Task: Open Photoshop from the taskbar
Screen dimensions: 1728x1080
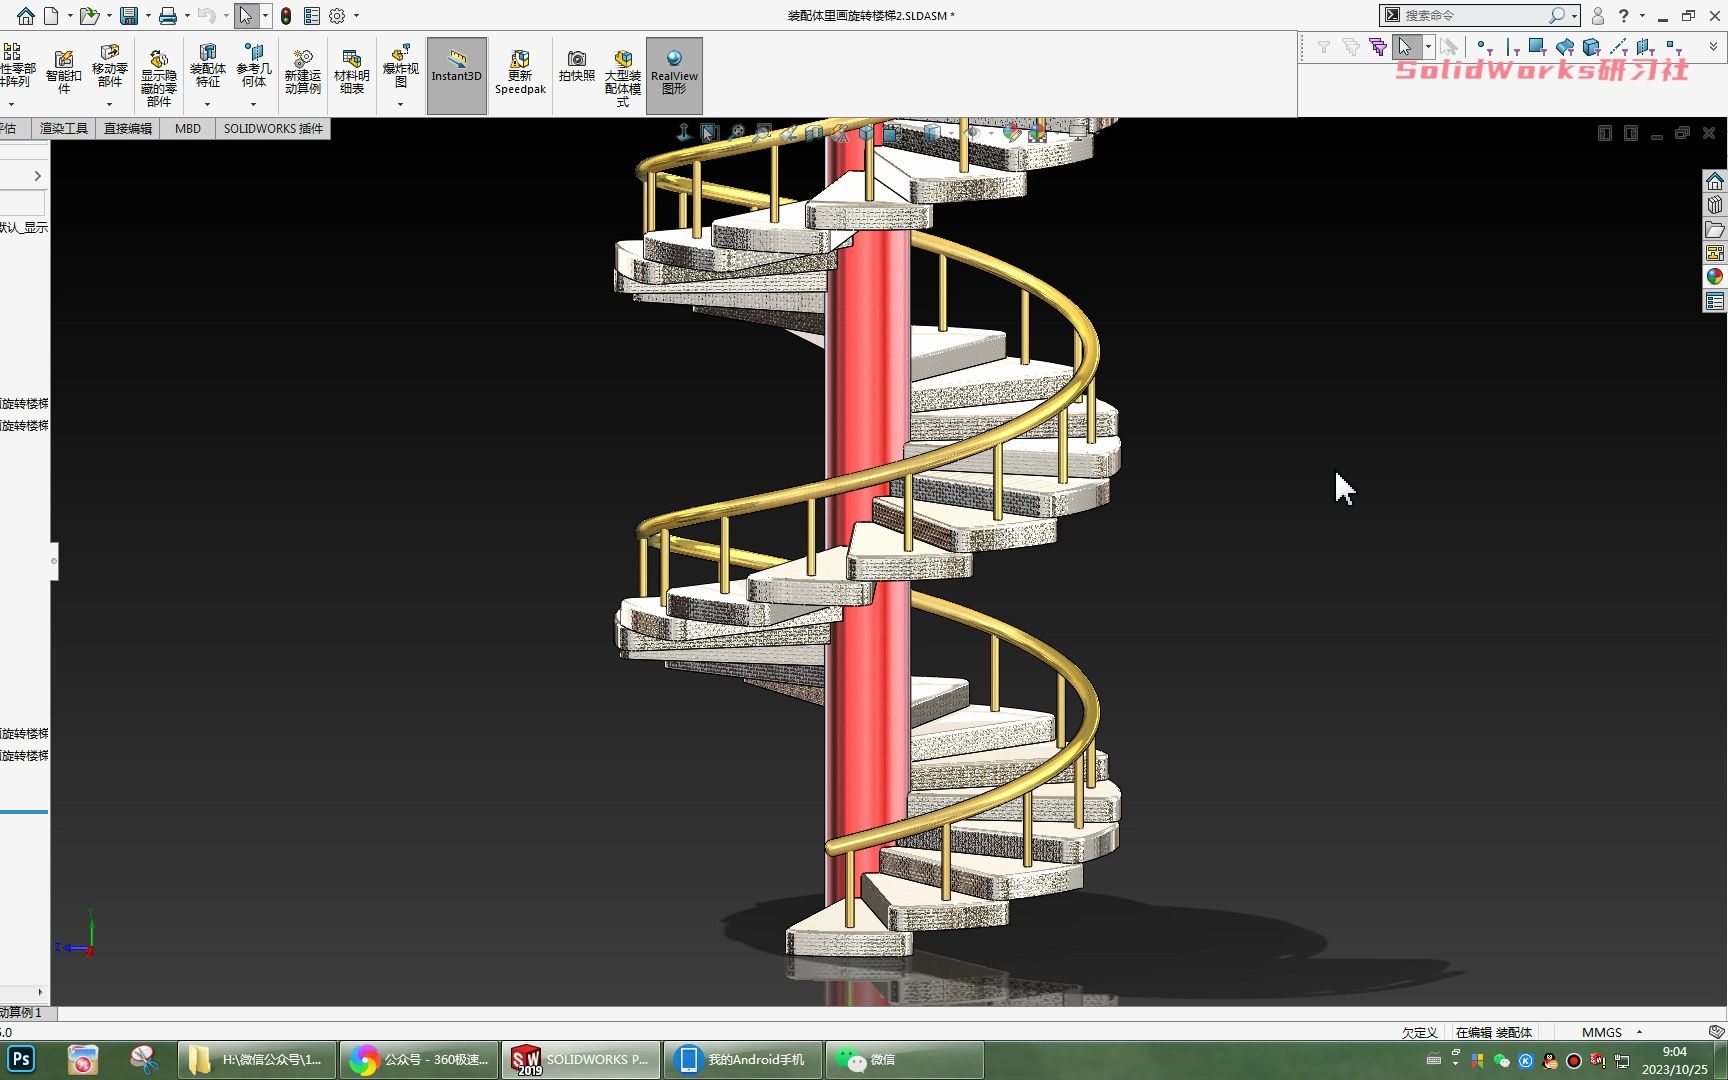Action: click(21, 1060)
